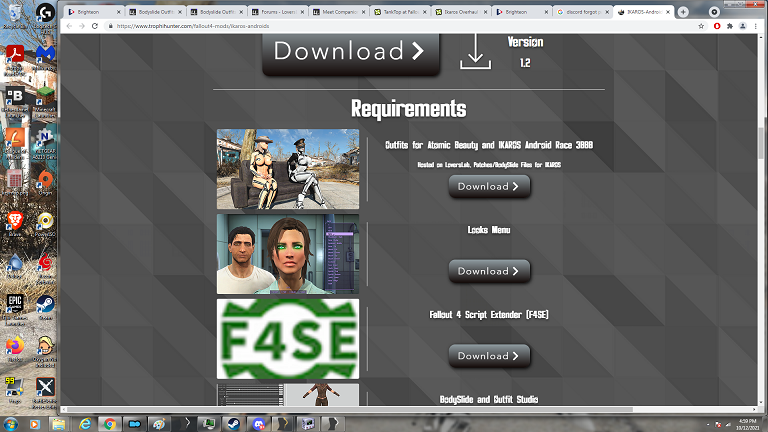Open the Chrome profile avatar
The width and height of the screenshot is (768, 432).
[x=743, y=26]
